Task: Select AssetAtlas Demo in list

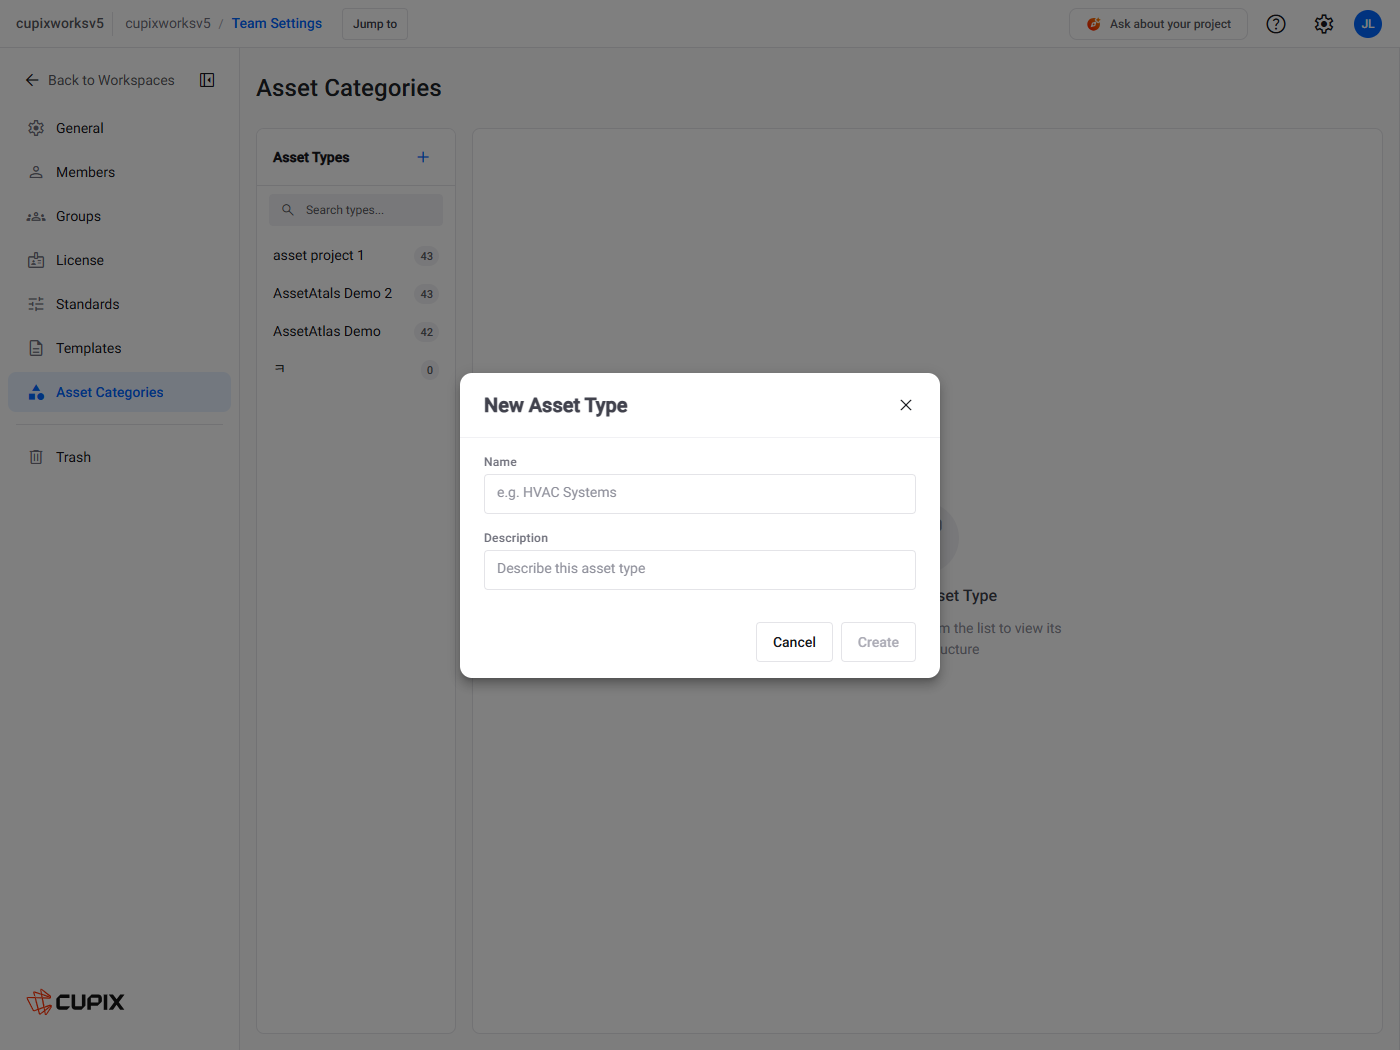Action: [356, 332]
